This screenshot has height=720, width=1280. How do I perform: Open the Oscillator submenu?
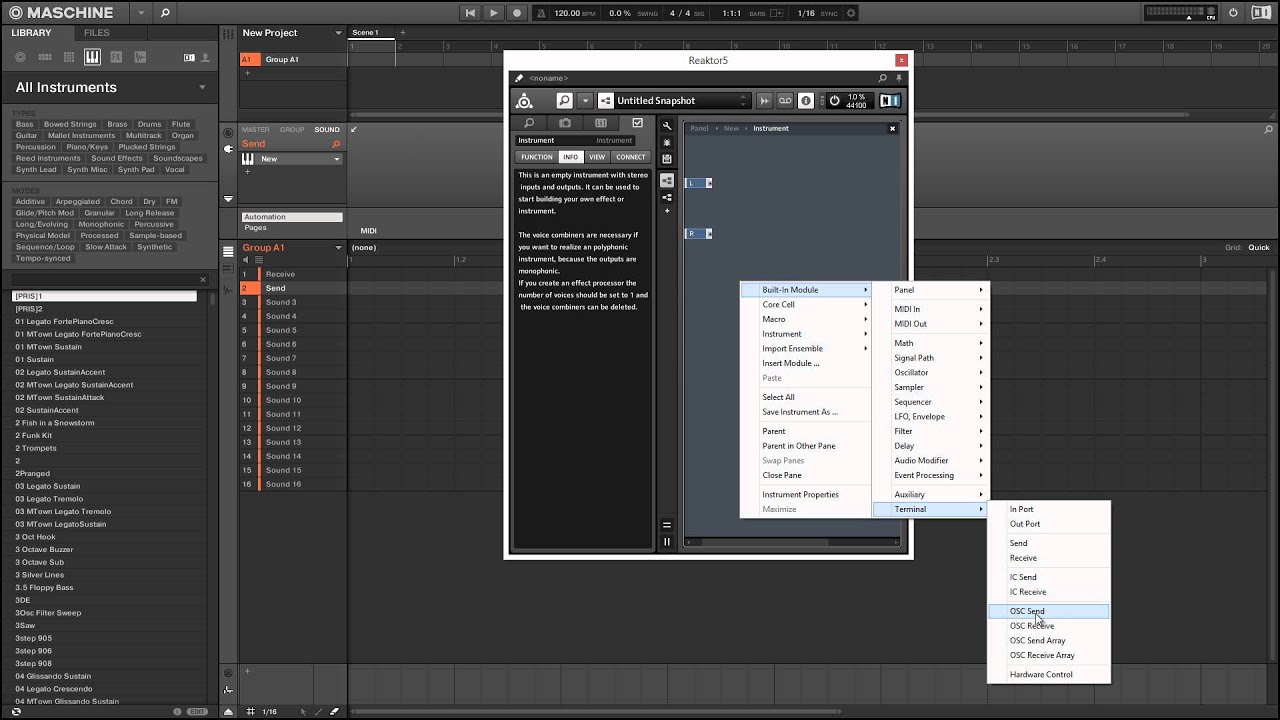point(929,372)
